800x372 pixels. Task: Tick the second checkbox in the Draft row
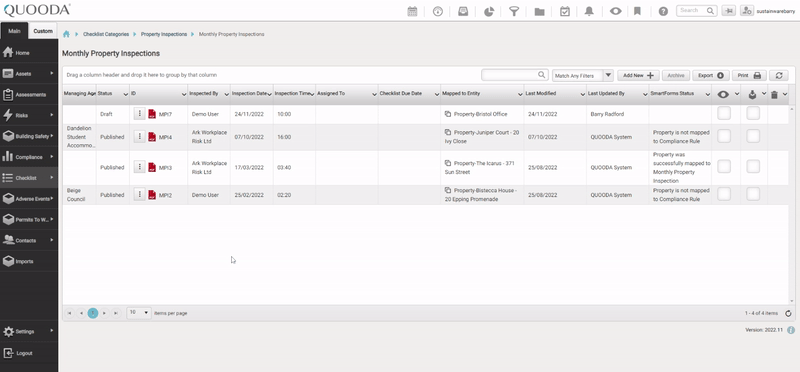753,113
